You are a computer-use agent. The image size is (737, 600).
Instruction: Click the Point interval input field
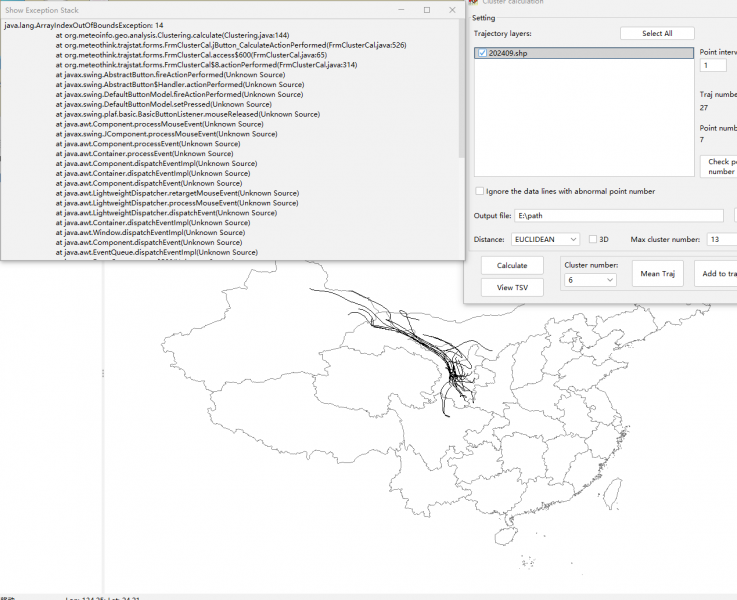coord(713,66)
